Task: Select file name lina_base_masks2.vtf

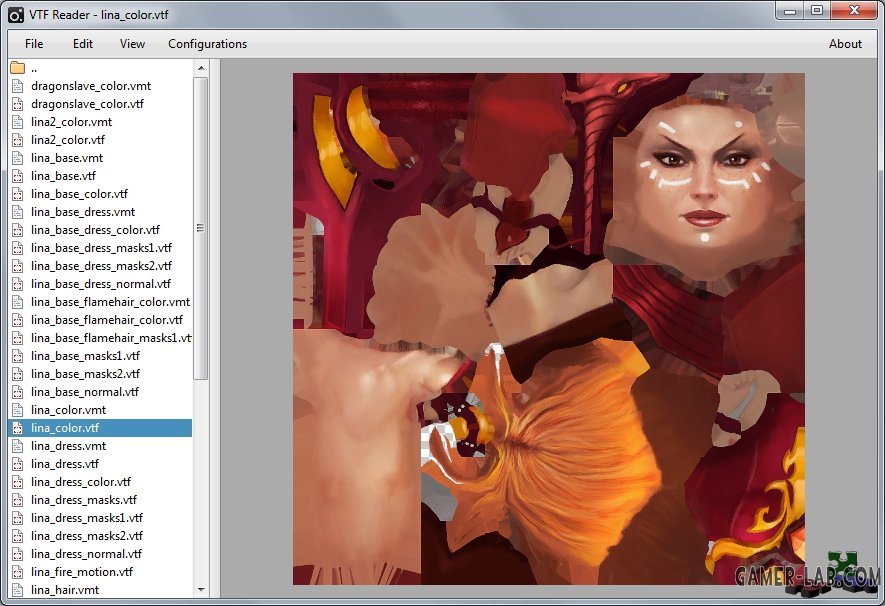Action: 85,374
